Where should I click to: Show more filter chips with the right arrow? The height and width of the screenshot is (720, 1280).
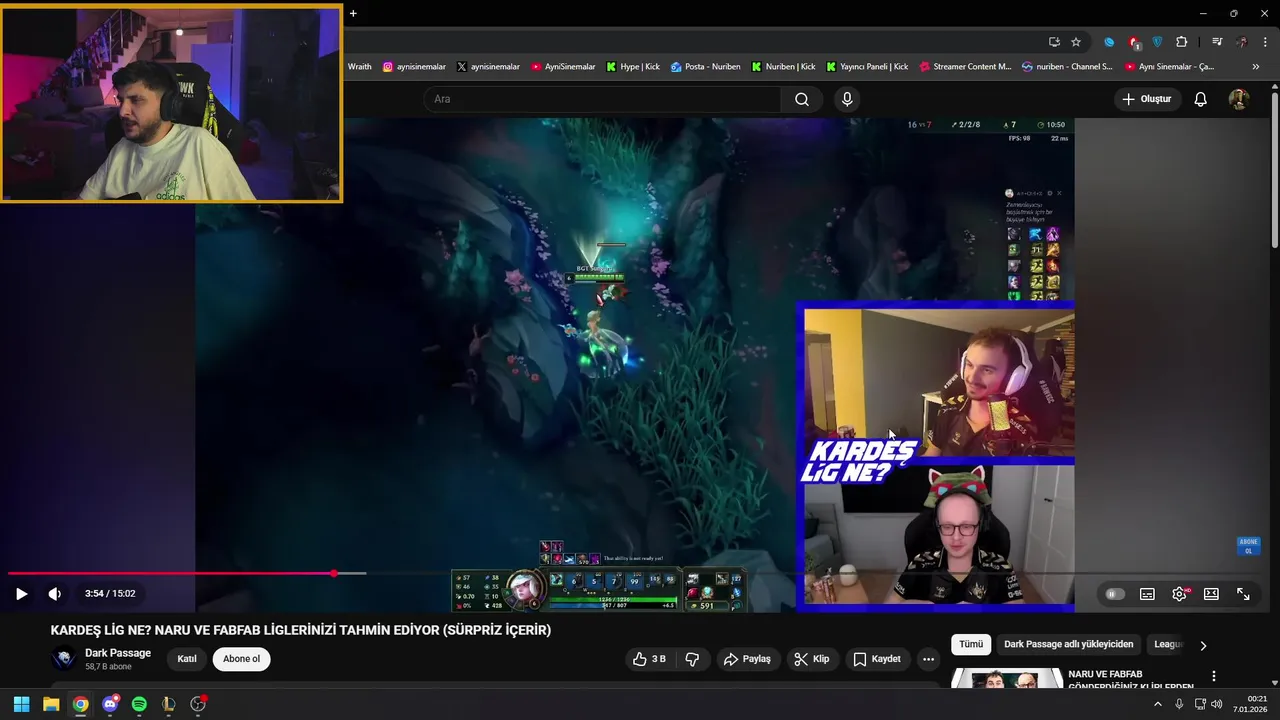tap(1203, 645)
